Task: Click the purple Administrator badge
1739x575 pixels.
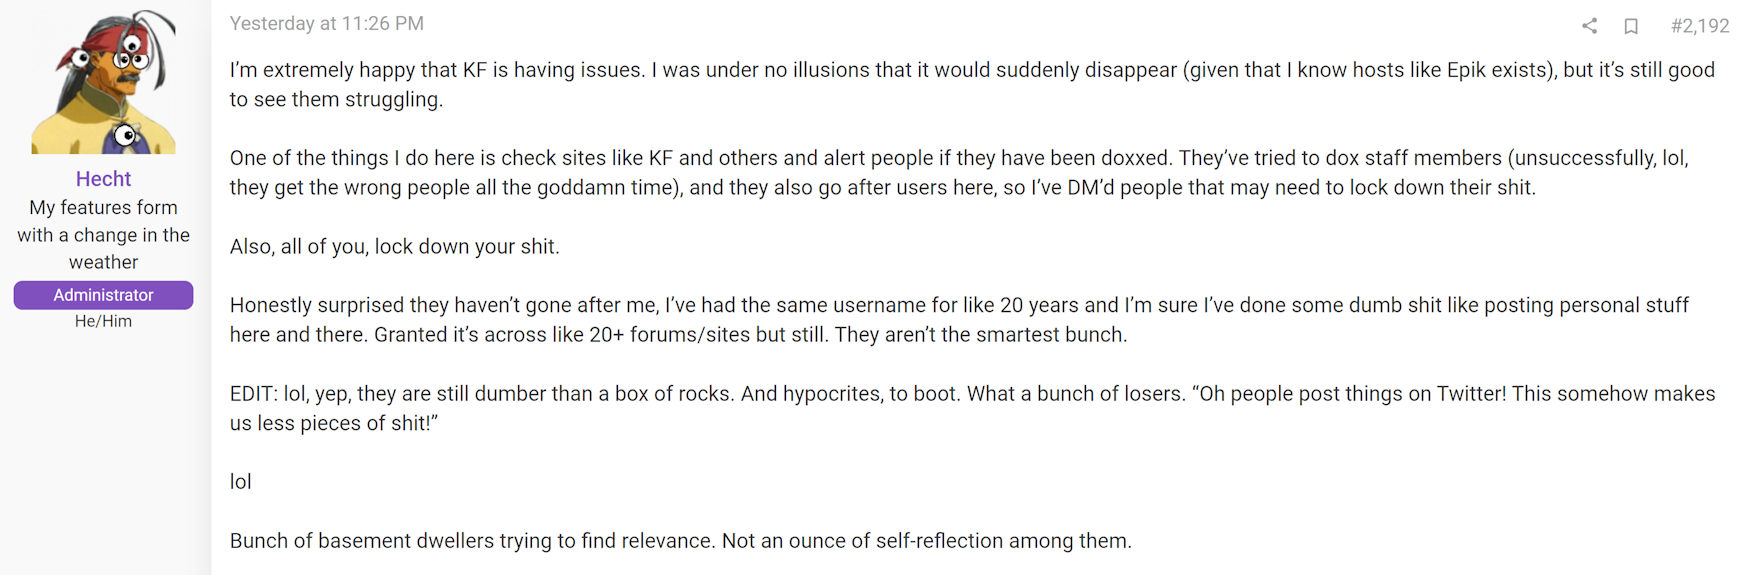Action: [x=103, y=295]
